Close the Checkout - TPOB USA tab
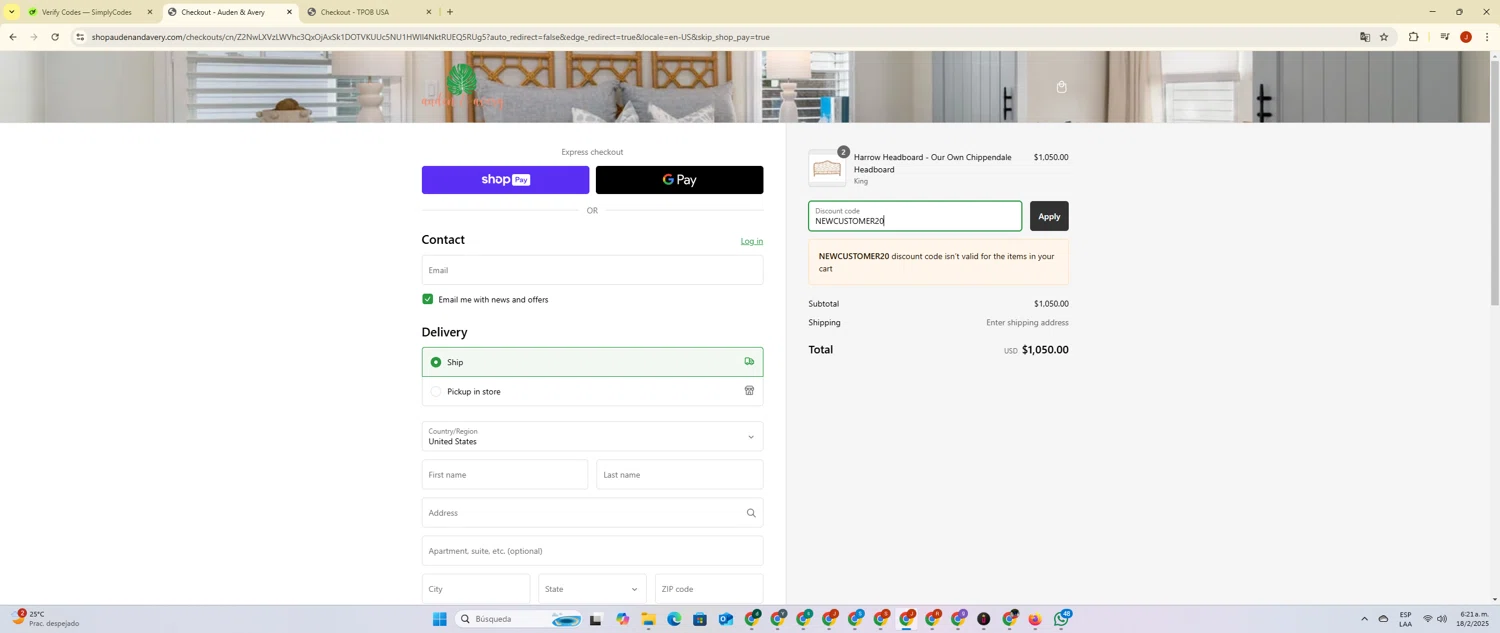 [x=429, y=12]
